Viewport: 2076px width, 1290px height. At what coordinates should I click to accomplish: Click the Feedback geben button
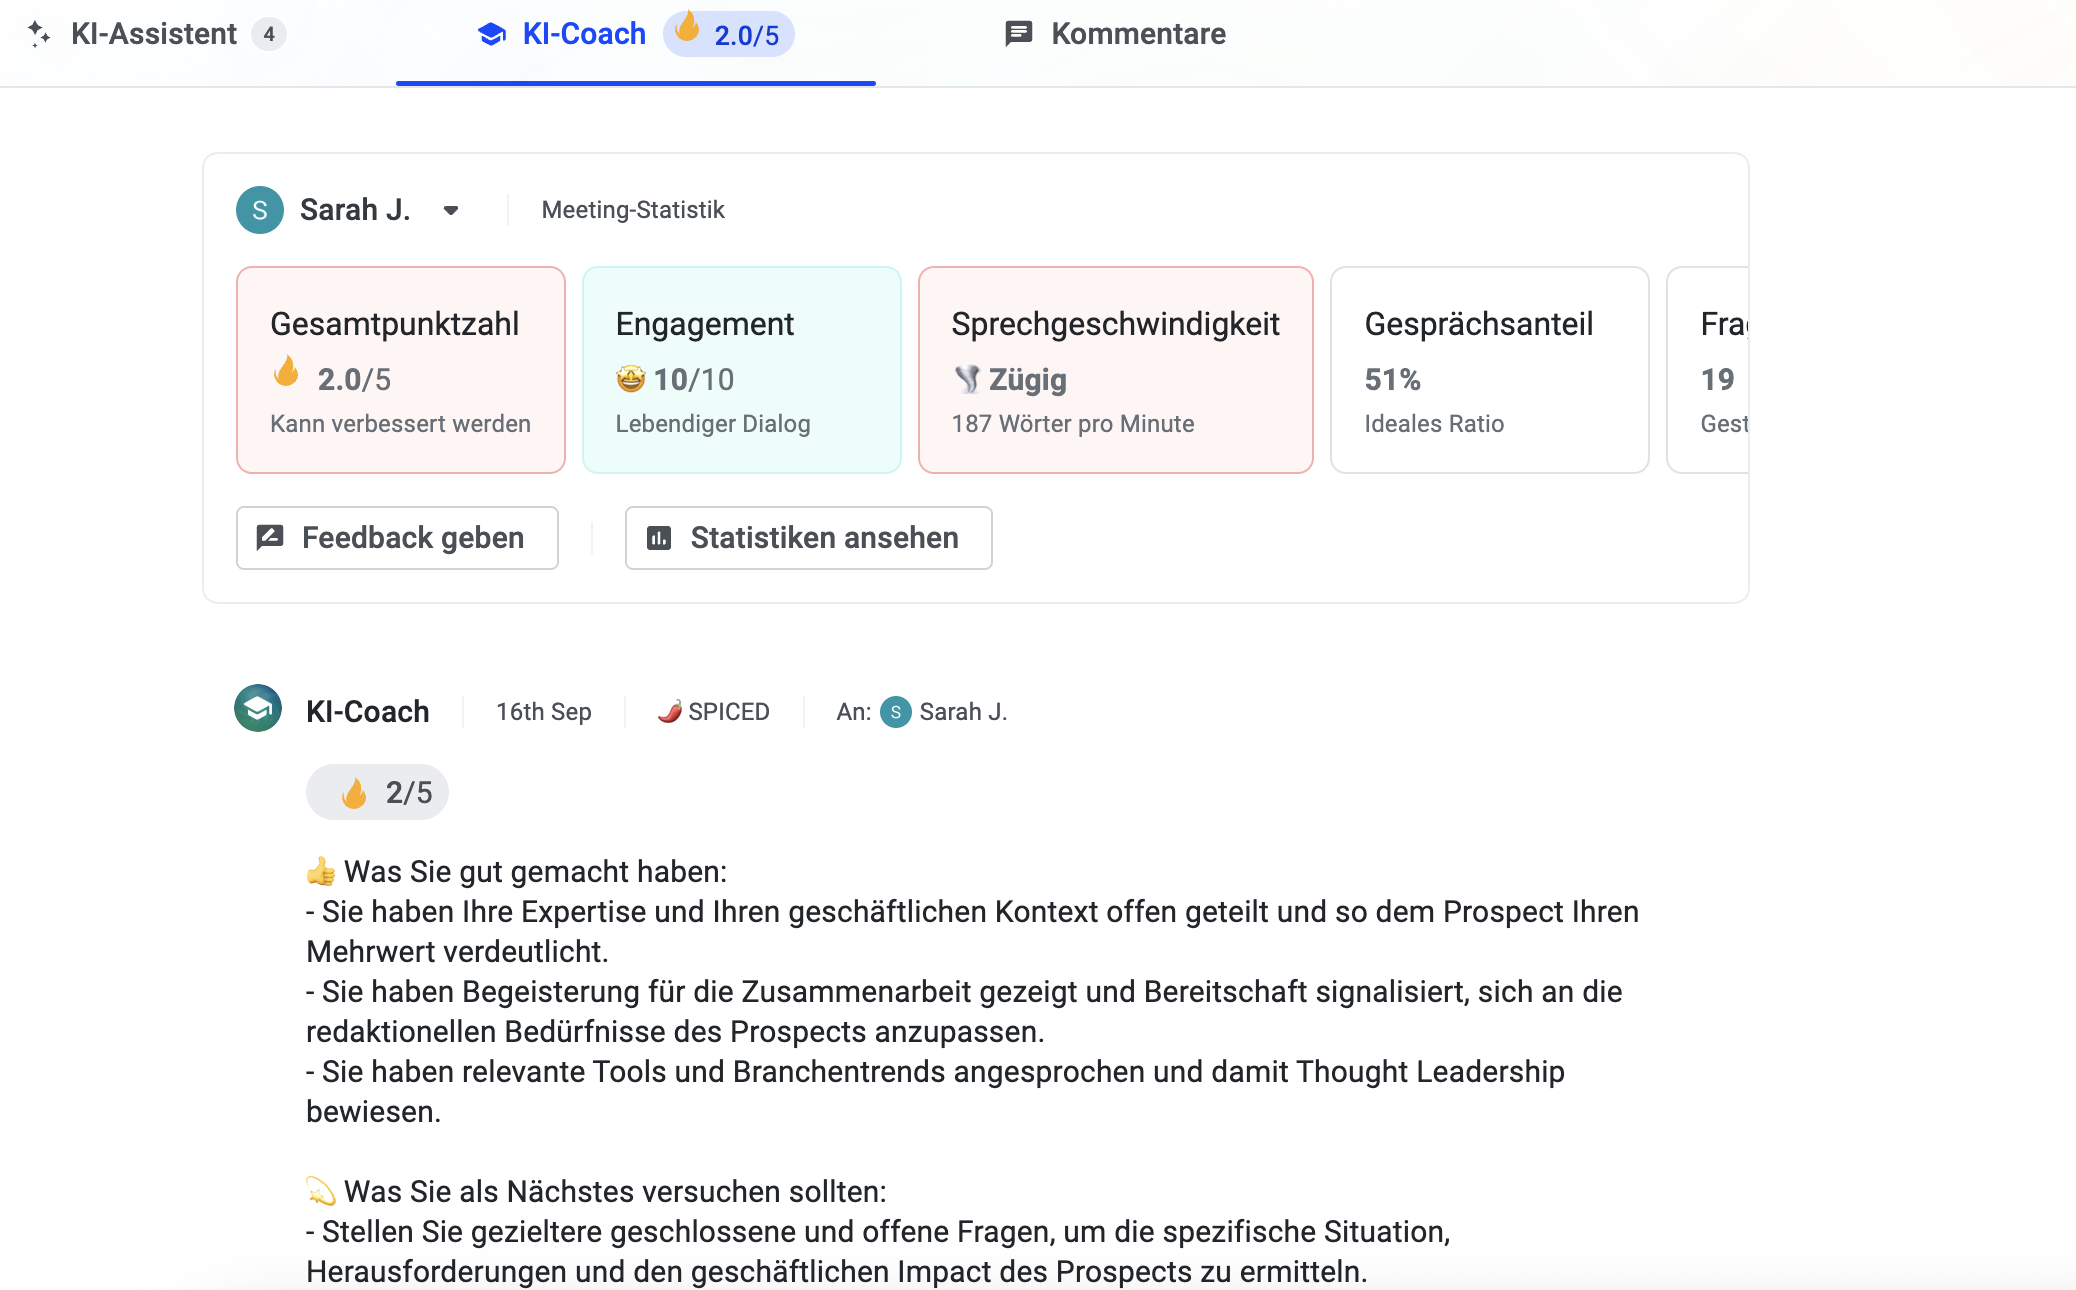click(x=396, y=537)
